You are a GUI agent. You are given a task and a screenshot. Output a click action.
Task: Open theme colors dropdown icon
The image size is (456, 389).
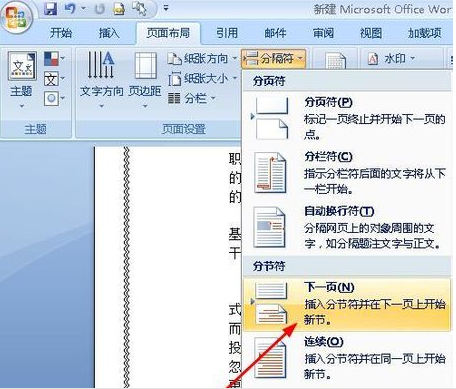54,59
